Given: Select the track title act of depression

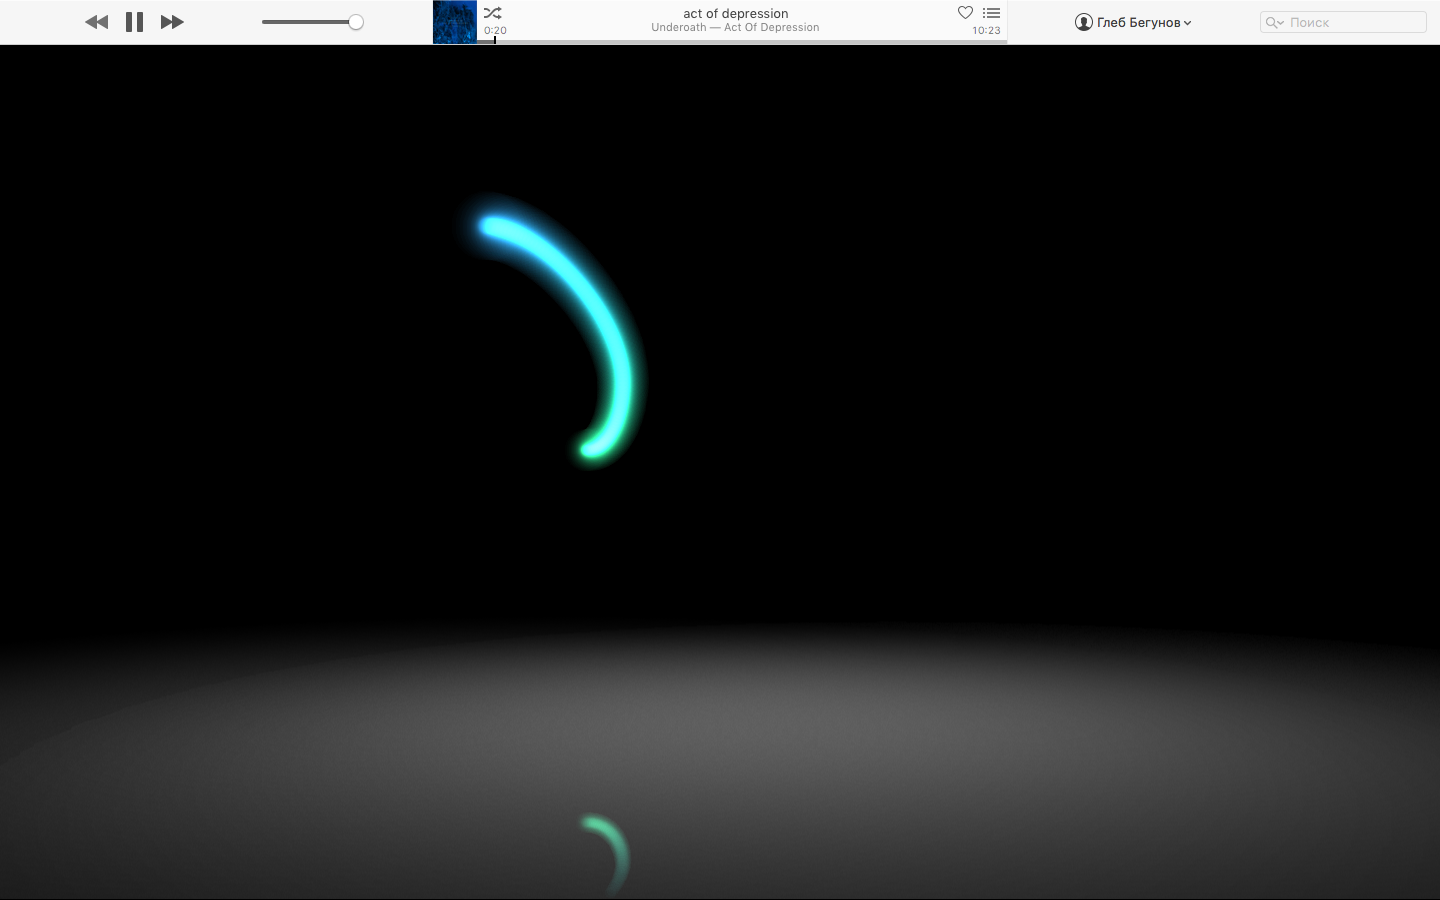Looking at the screenshot, I should click(x=736, y=13).
